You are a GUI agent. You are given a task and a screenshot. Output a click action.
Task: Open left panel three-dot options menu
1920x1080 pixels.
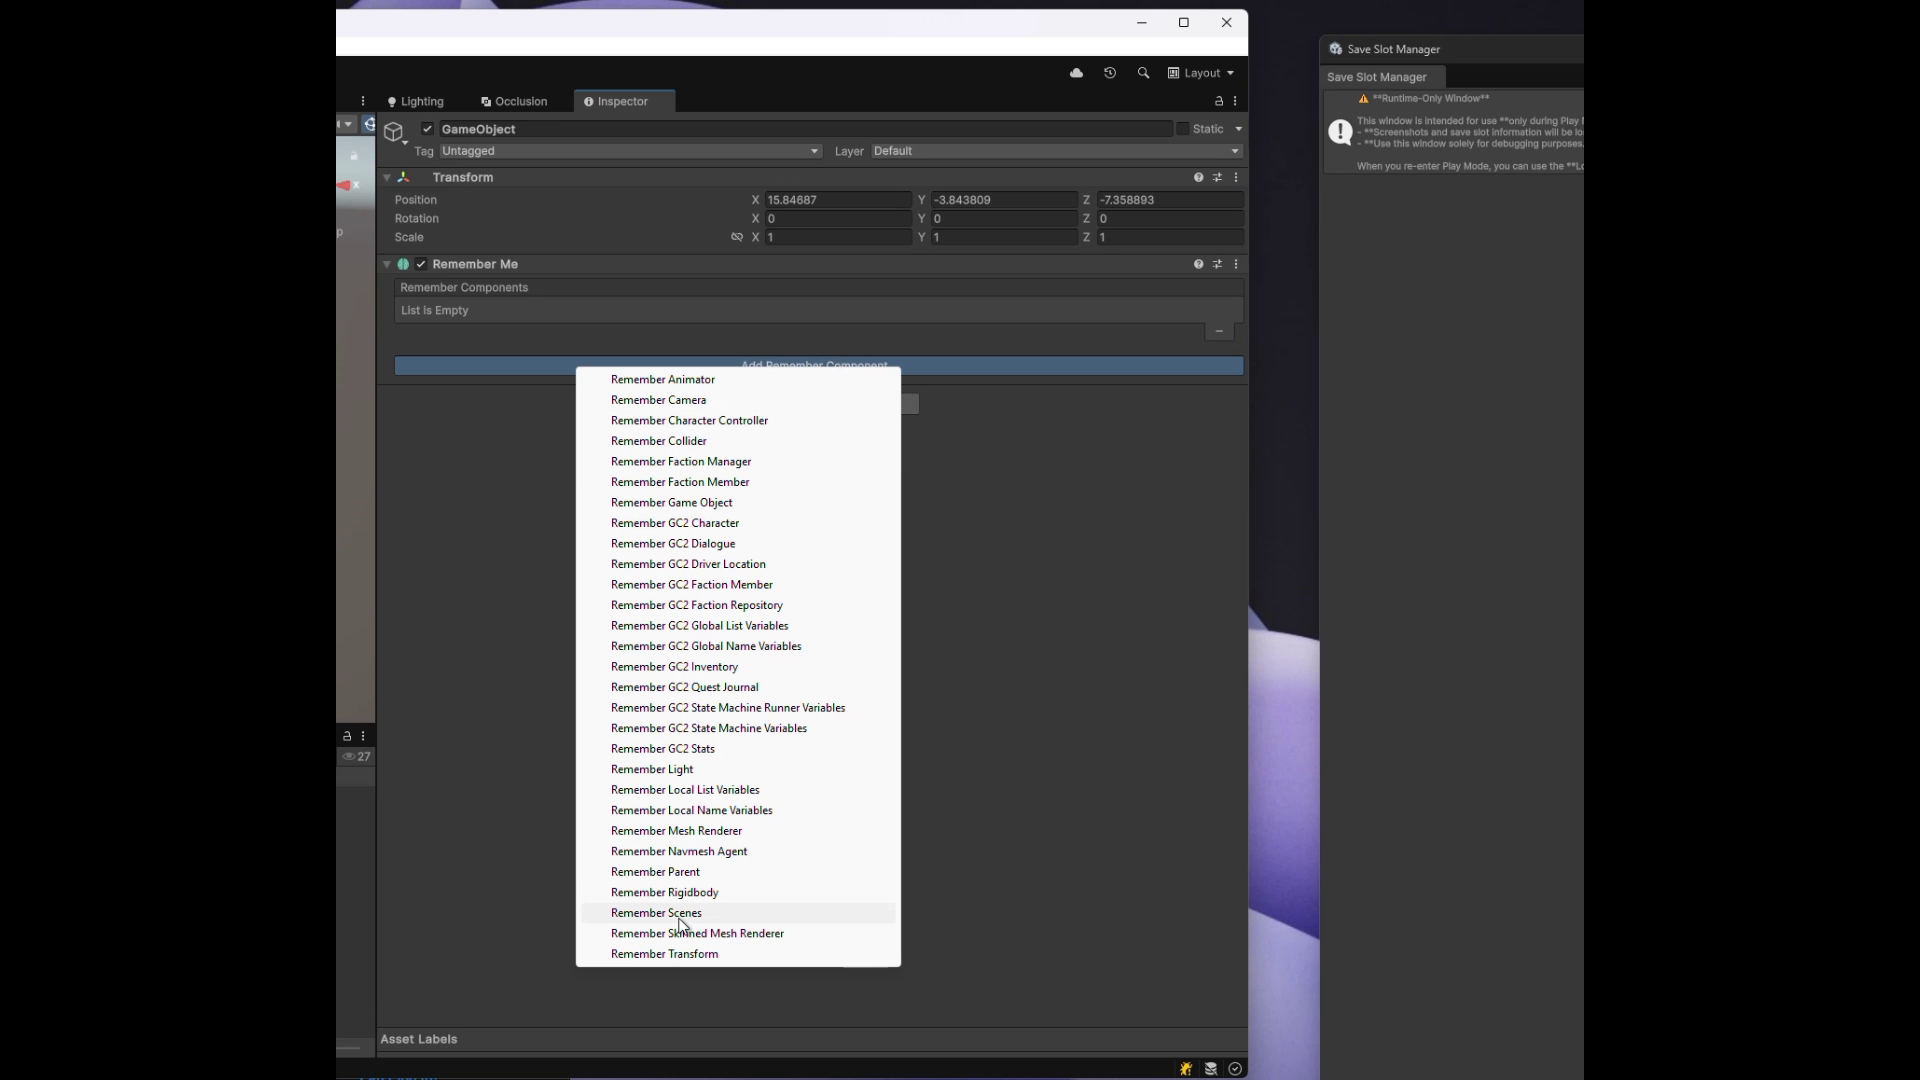pos(363,736)
